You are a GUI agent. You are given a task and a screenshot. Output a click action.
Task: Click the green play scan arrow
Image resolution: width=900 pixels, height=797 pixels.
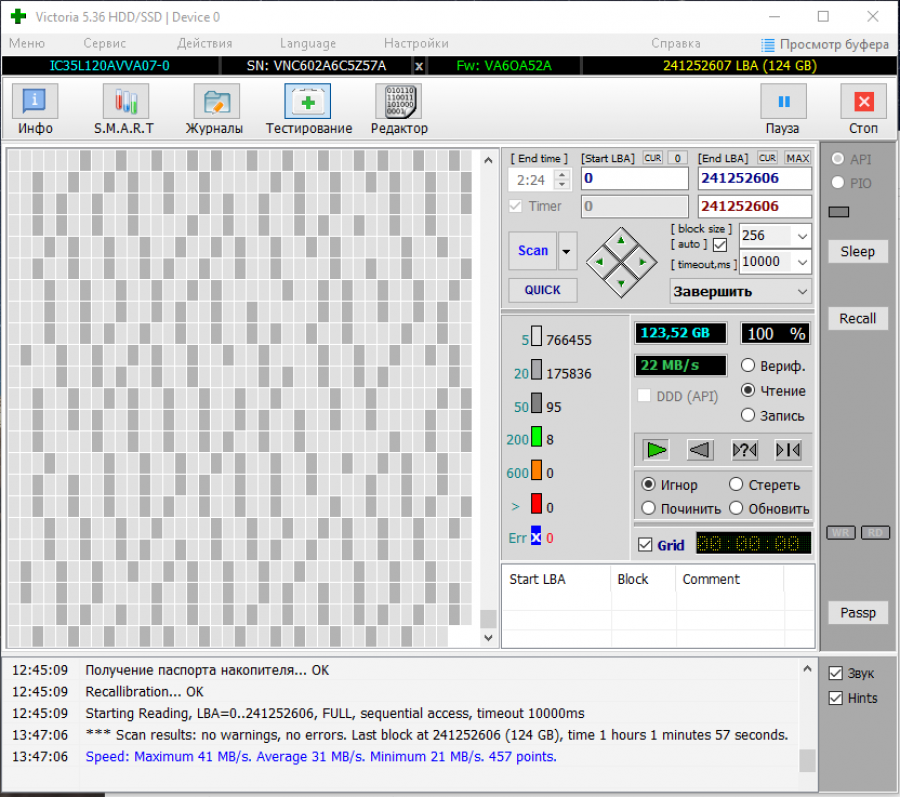[656, 450]
